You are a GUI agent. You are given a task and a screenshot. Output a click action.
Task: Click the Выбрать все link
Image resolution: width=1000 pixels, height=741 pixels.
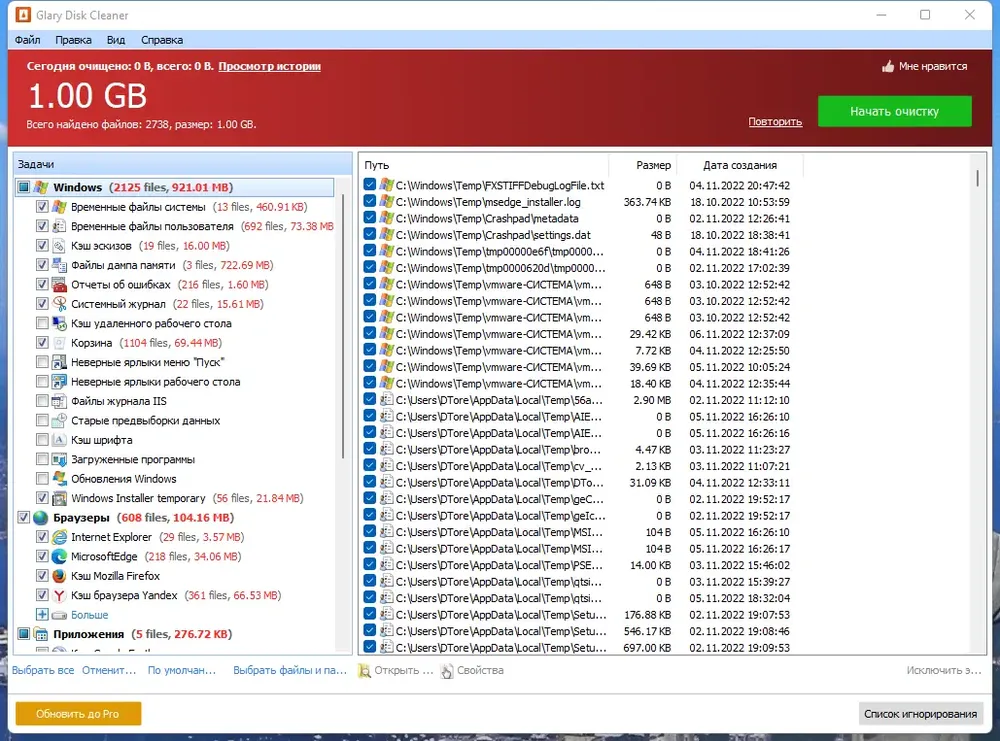point(43,670)
